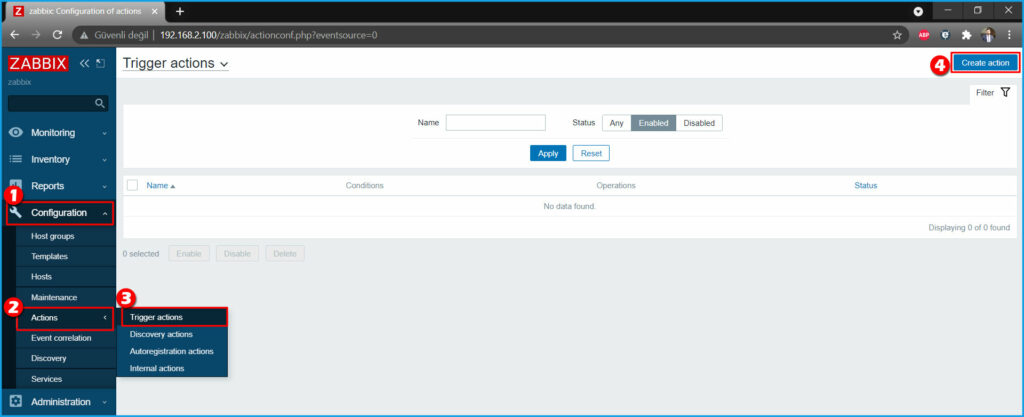Open the ABP extension icon
Image resolution: width=1024 pixels, height=417 pixels.
[x=923, y=35]
